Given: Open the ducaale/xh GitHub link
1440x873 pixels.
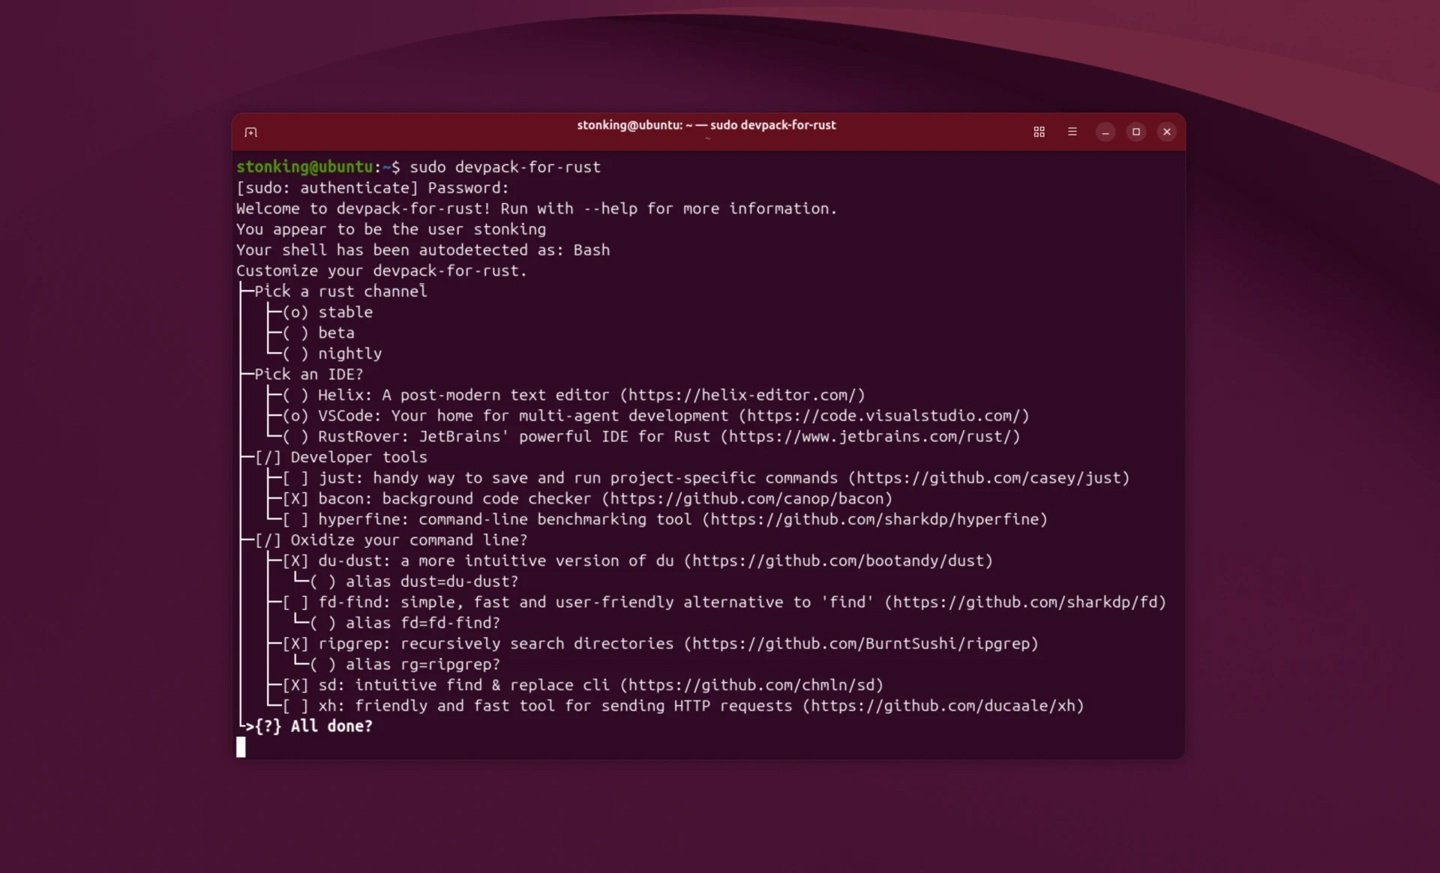Looking at the screenshot, I should [943, 706].
